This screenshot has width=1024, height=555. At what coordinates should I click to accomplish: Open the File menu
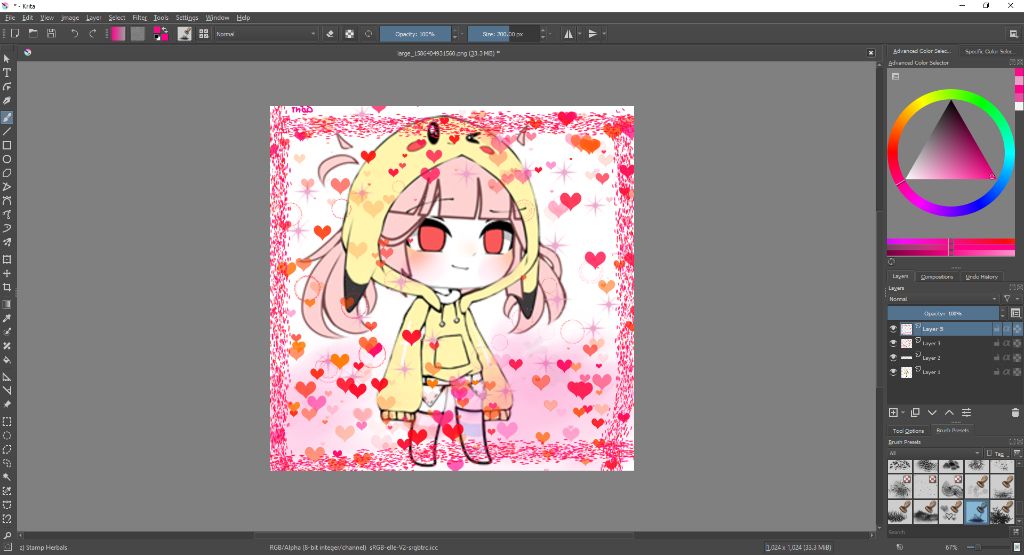point(10,18)
